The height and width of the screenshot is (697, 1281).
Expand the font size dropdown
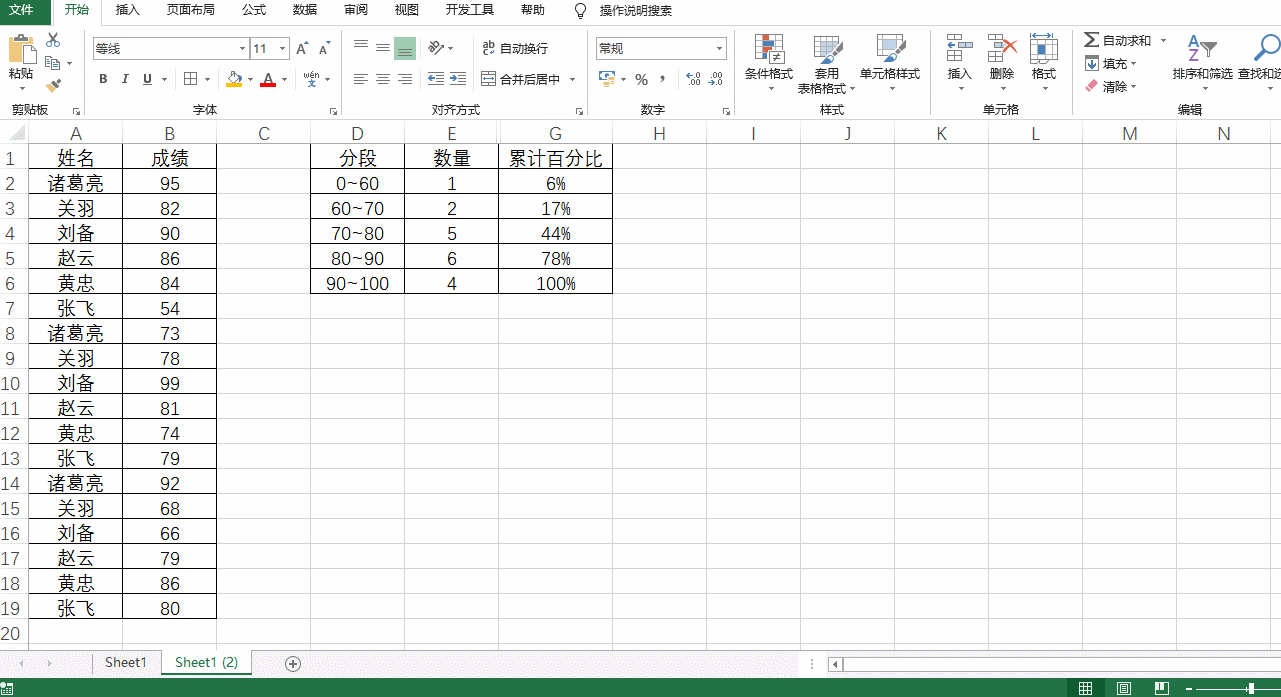pyautogui.click(x=283, y=48)
